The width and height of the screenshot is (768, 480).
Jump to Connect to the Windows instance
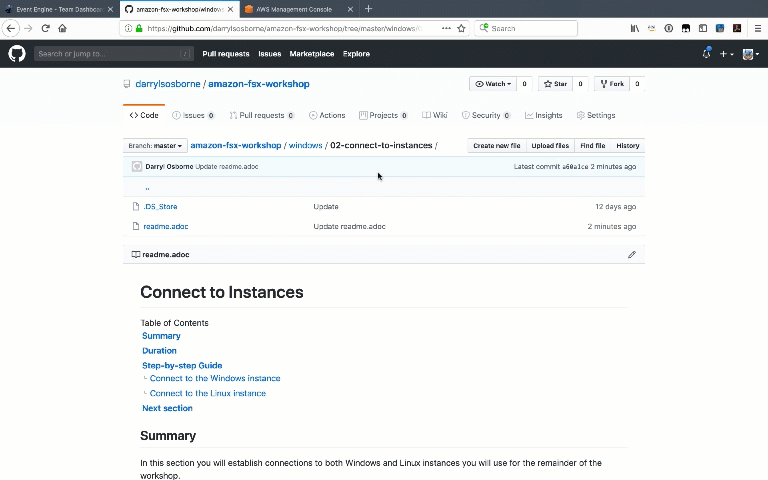215,378
